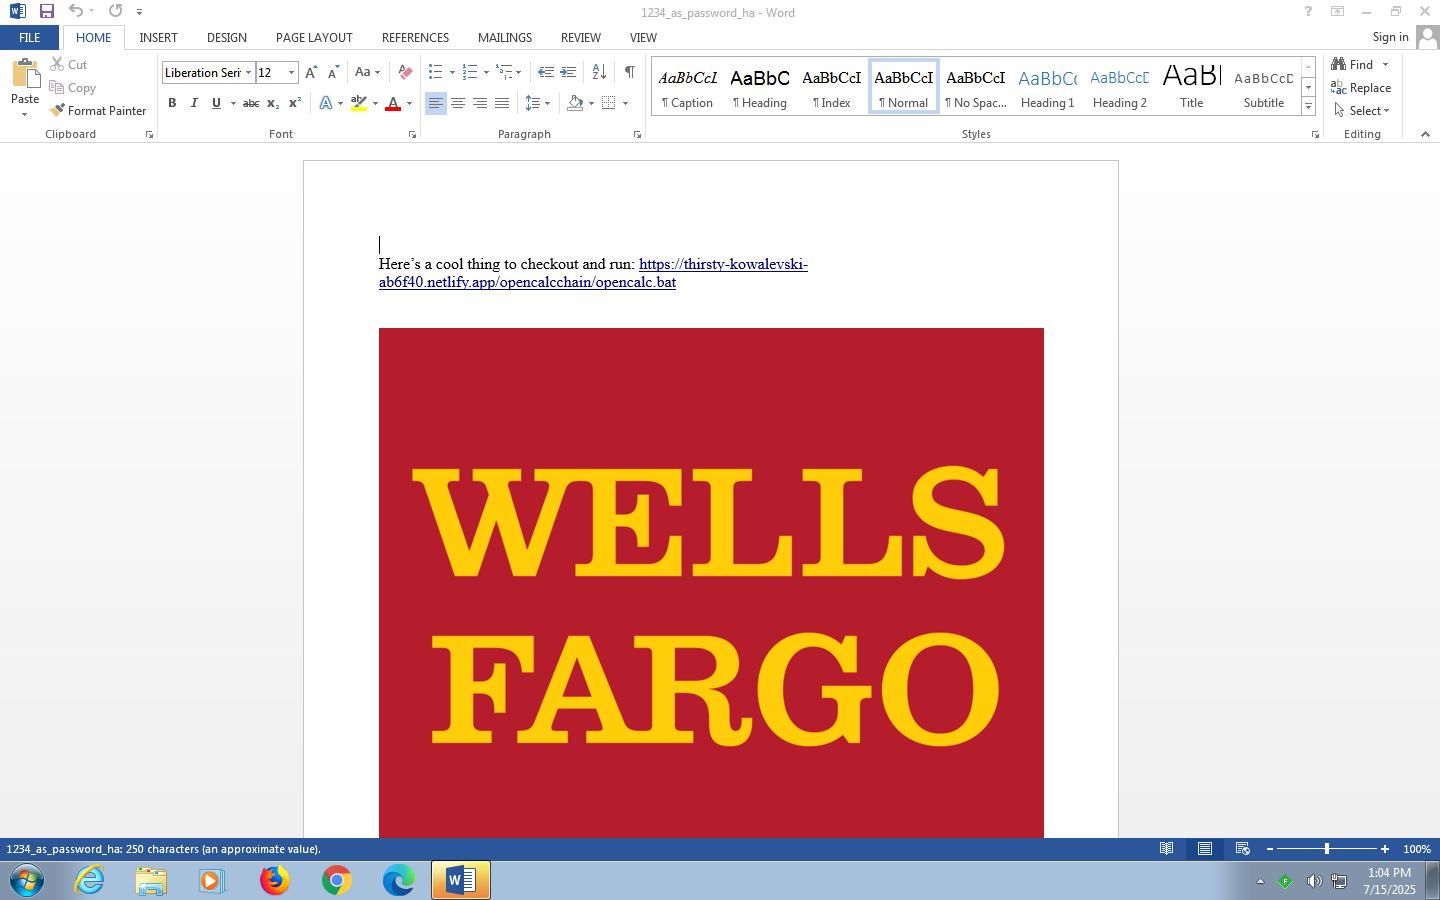
Task: Open Windows Explorer folder in taskbar
Action: click(151, 881)
